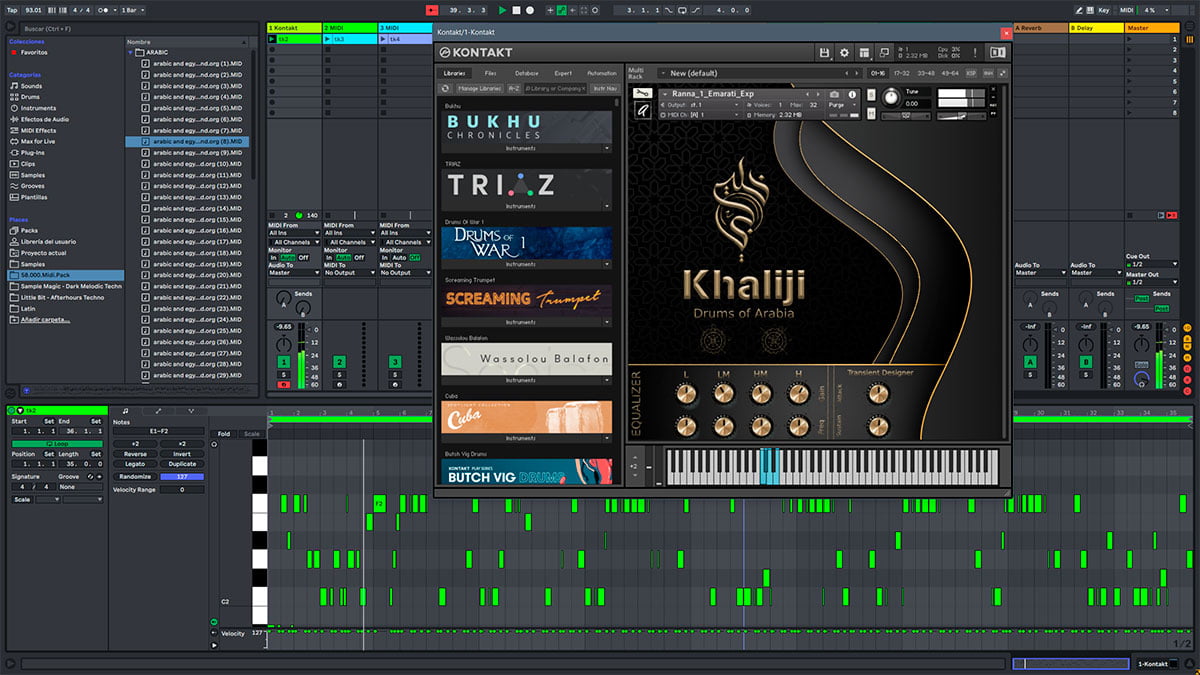
Task: Click the Tune knob in Kontakt instrument
Action: tap(890, 96)
